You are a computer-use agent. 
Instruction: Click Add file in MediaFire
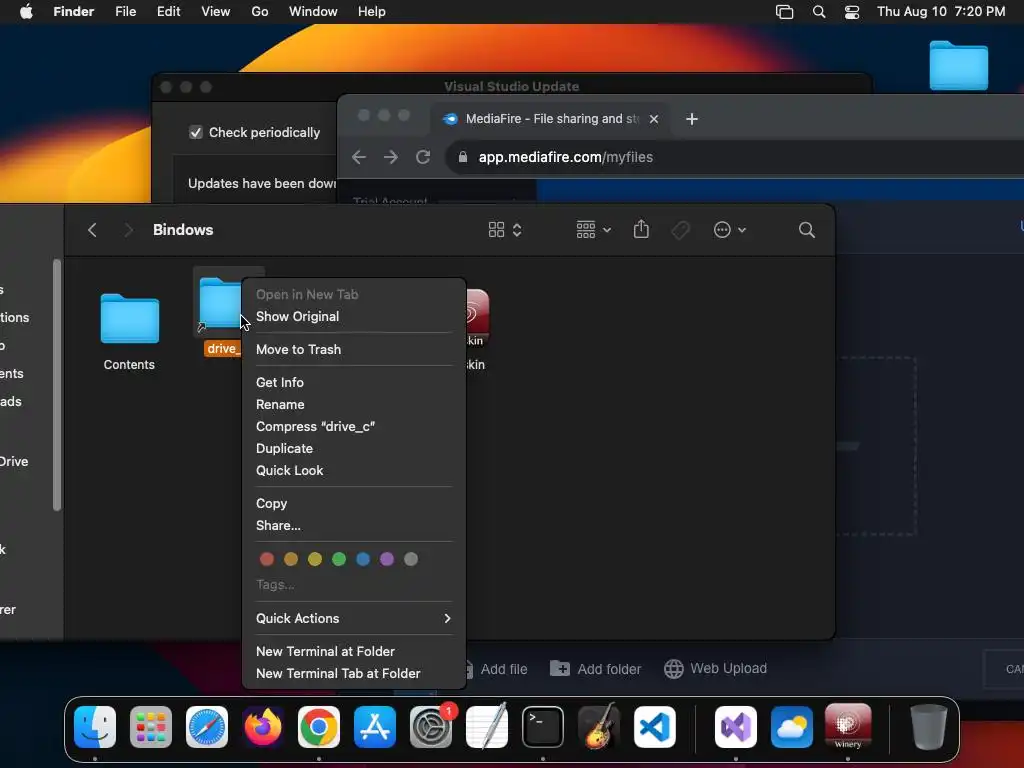pos(496,669)
